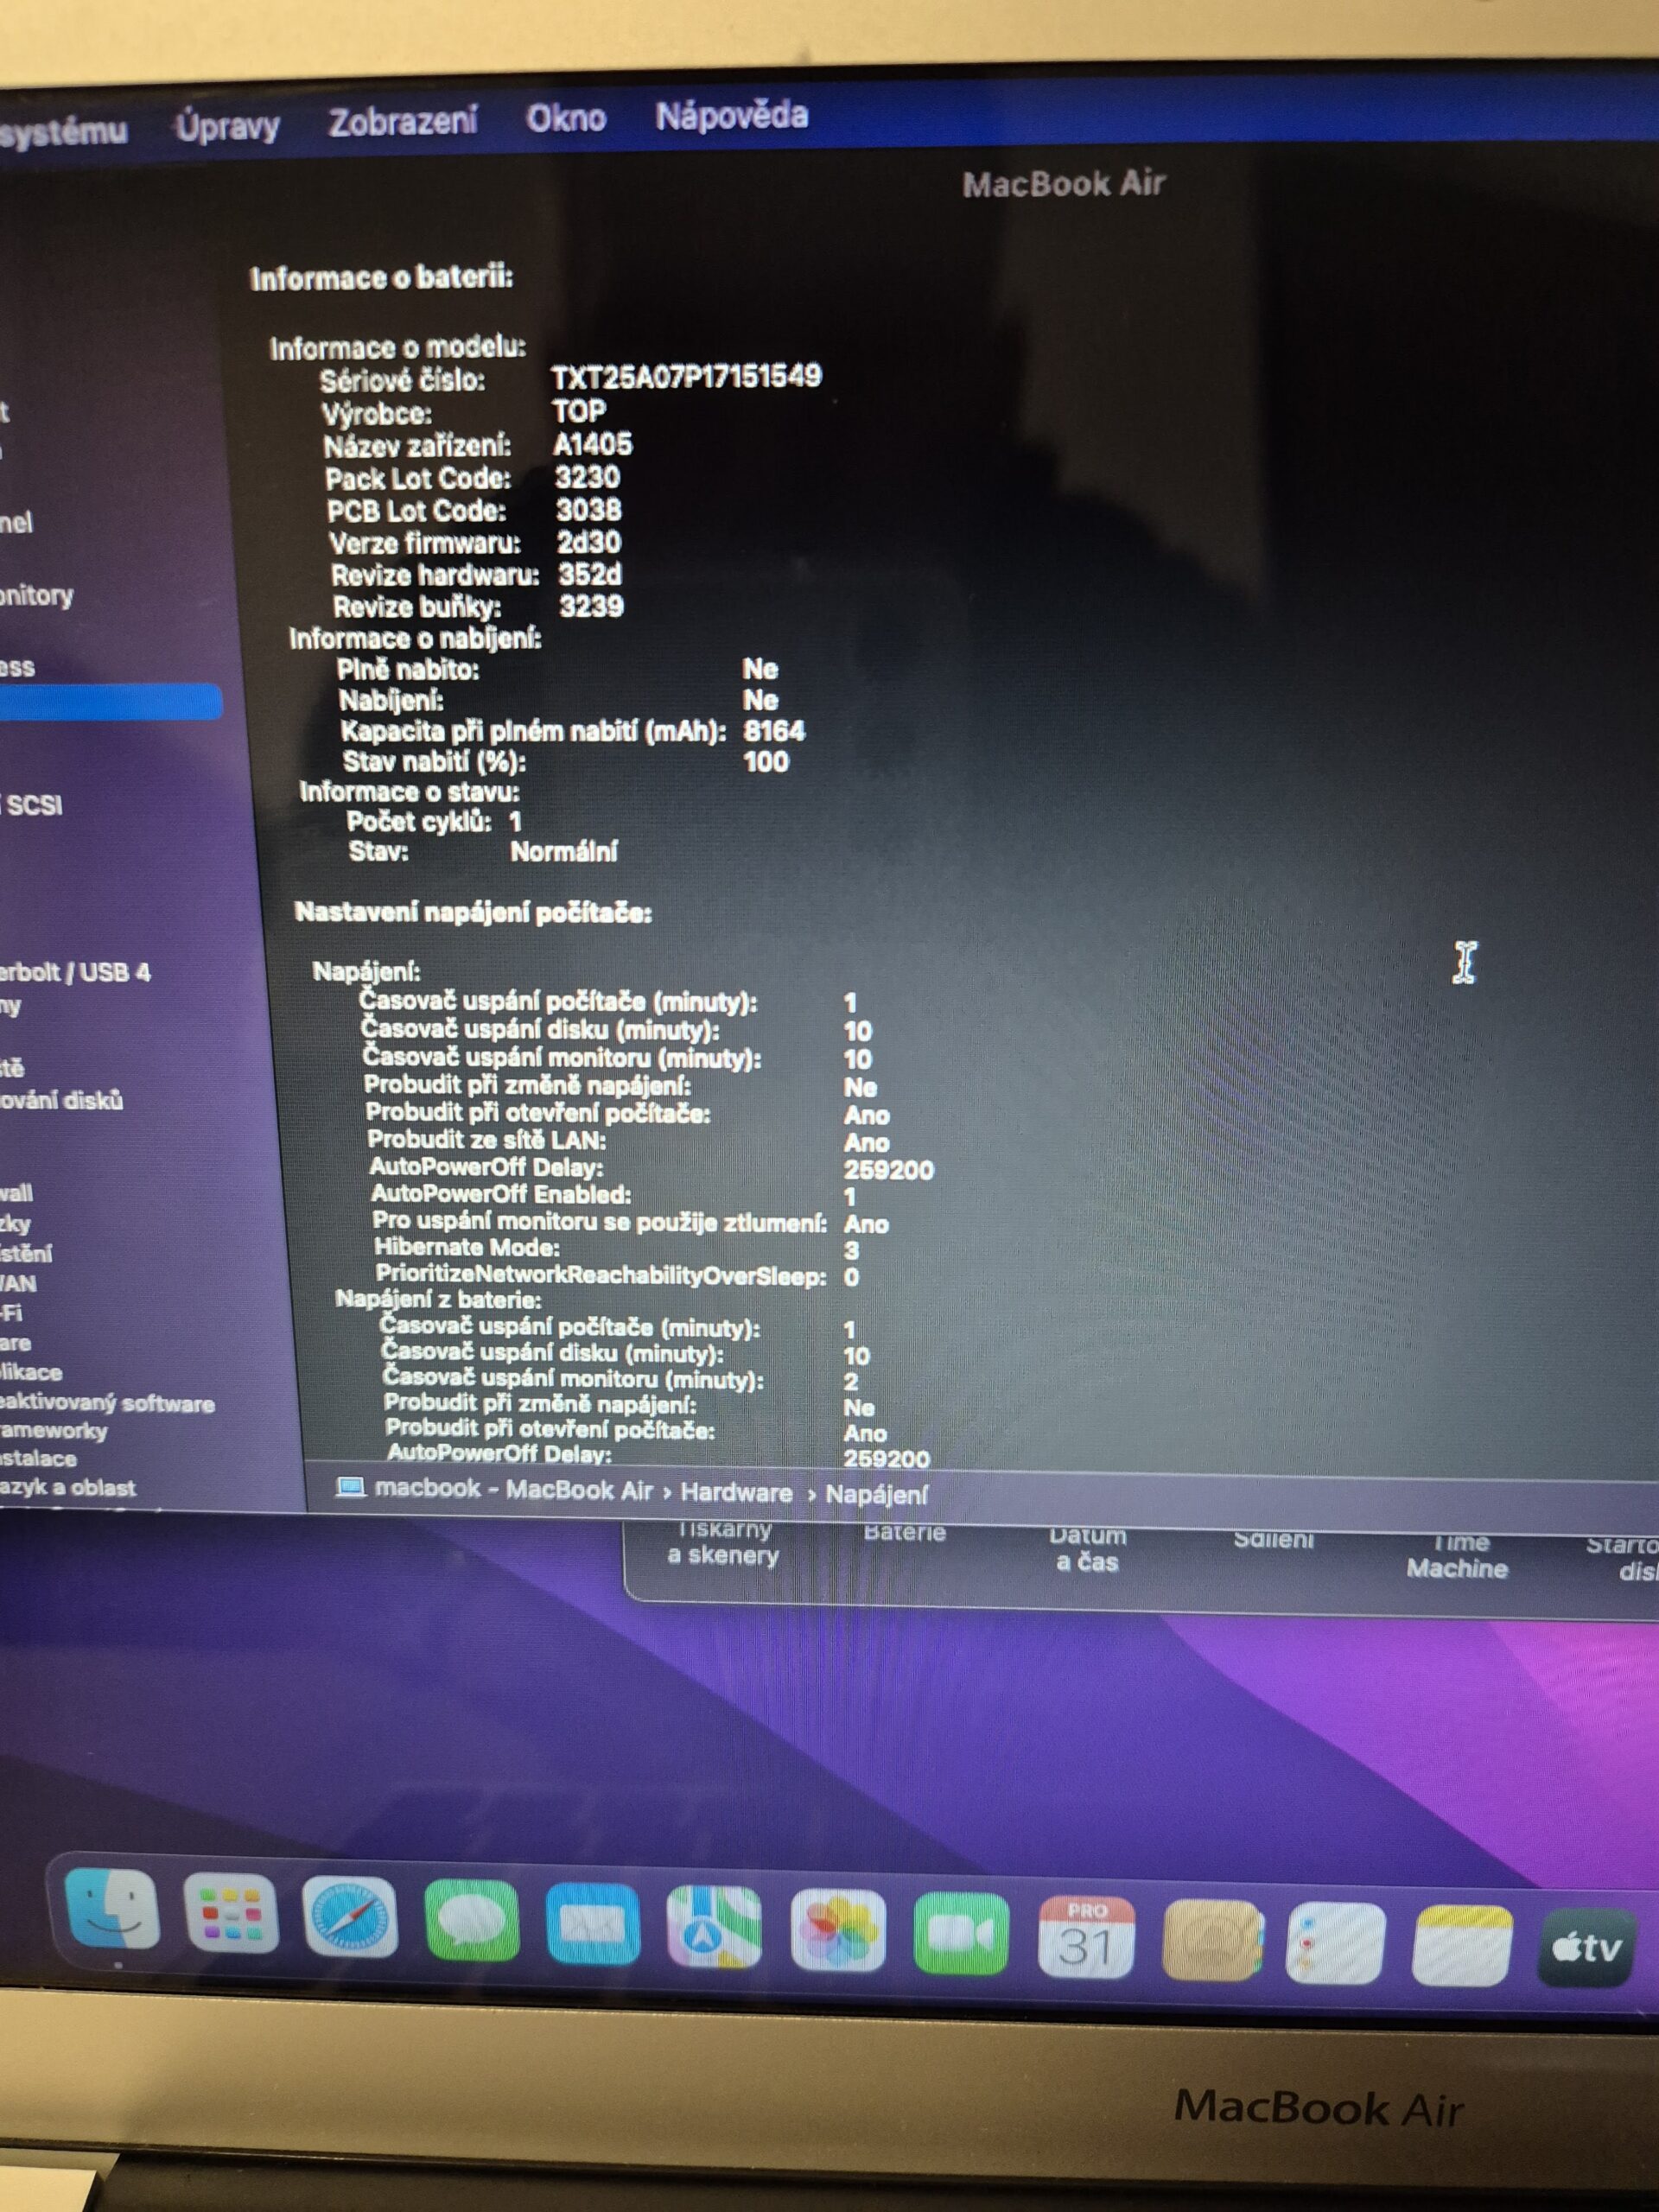
Task: Click PCB Lot Code value '3038'
Action: tap(589, 510)
